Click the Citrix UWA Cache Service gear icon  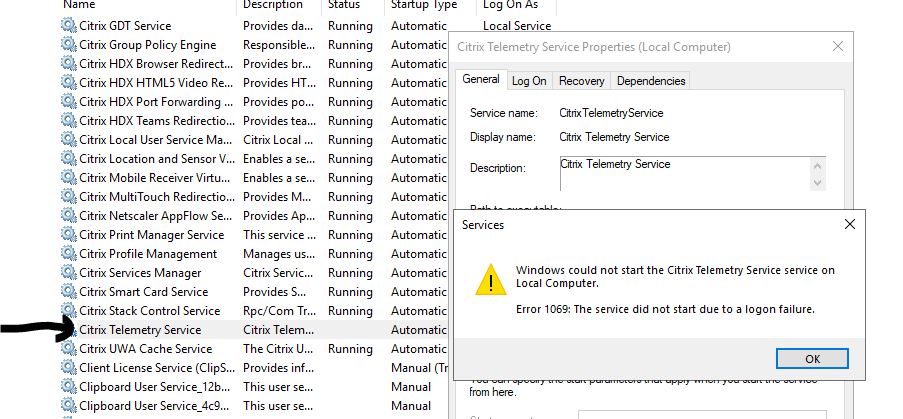[69, 349]
